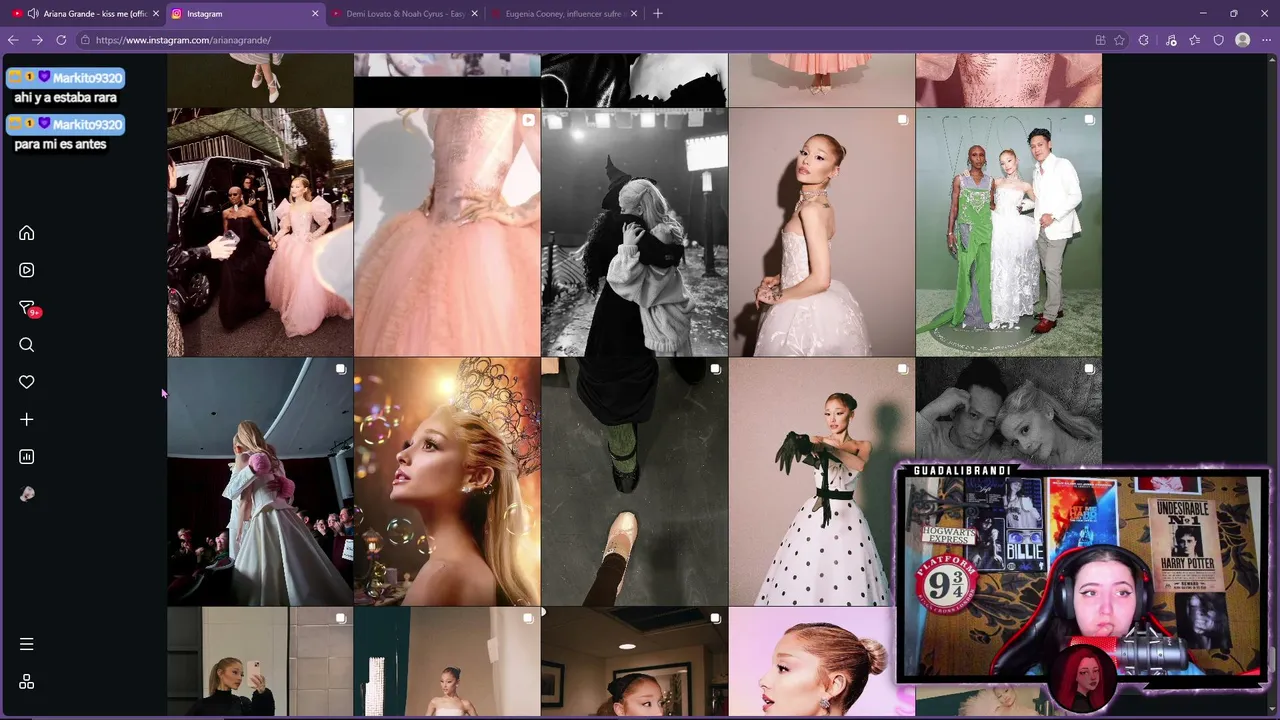
Task: Open black-and-white post of two people resting
Action: click(x=1008, y=411)
